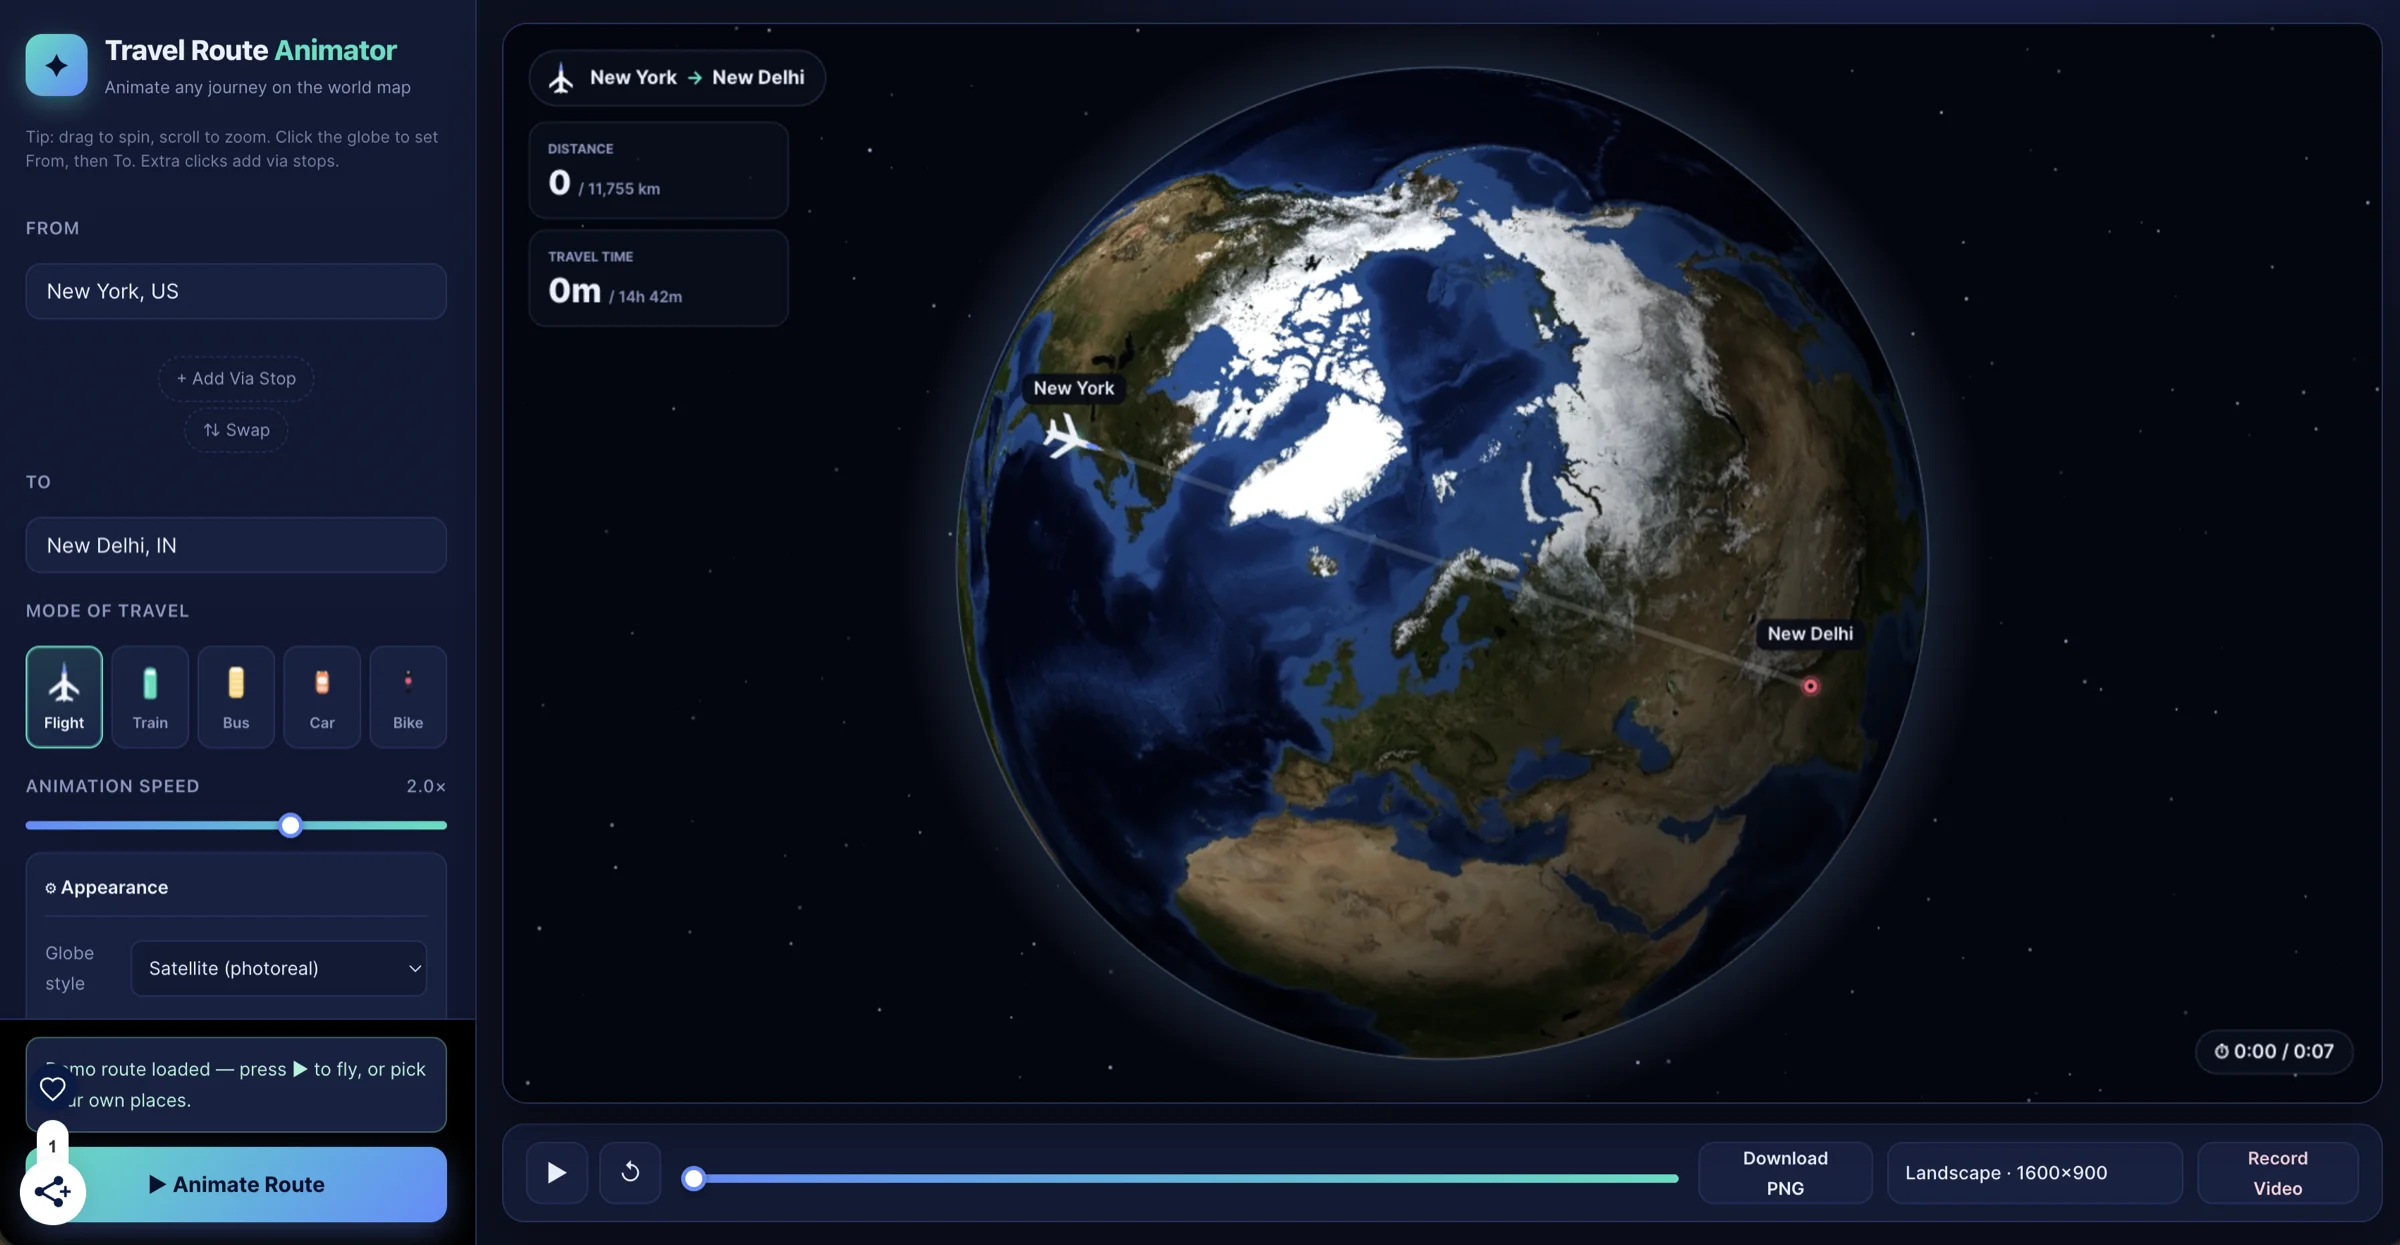Click the Travel Route Animator logo icon
Viewport: 2400px width, 1245px height.
point(56,65)
